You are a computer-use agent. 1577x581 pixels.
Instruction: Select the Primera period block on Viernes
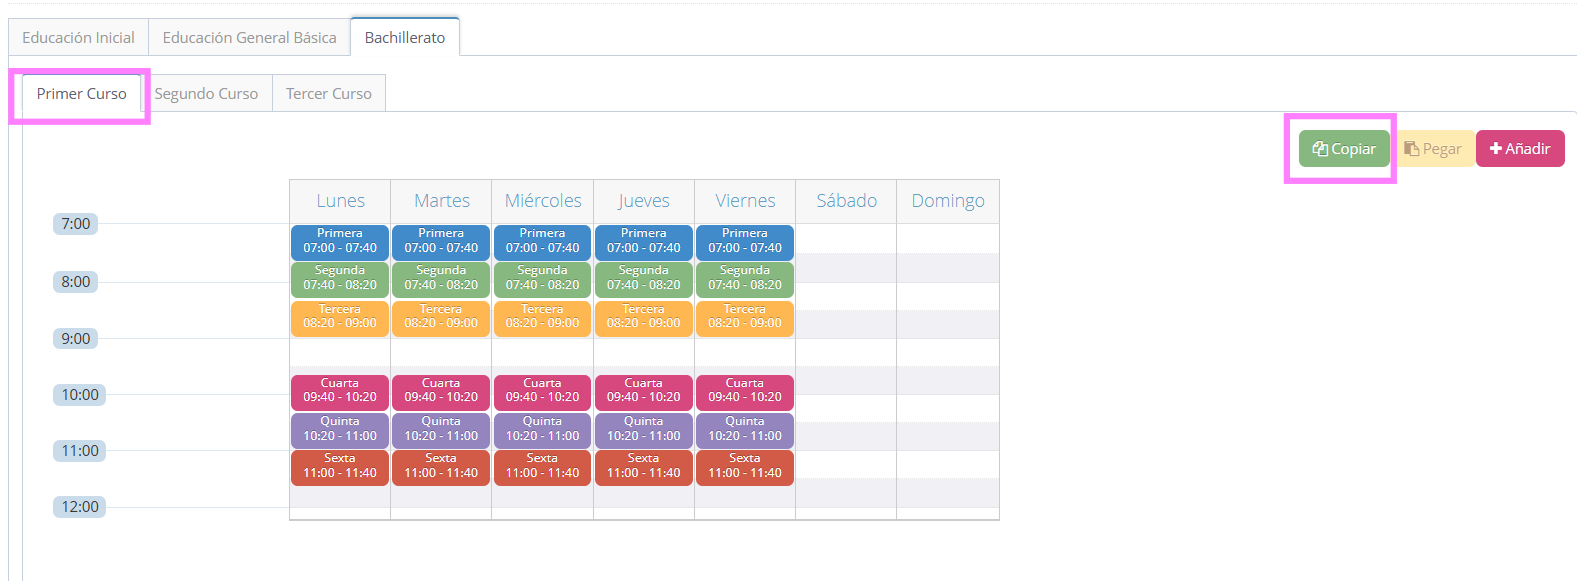coord(745,242)
